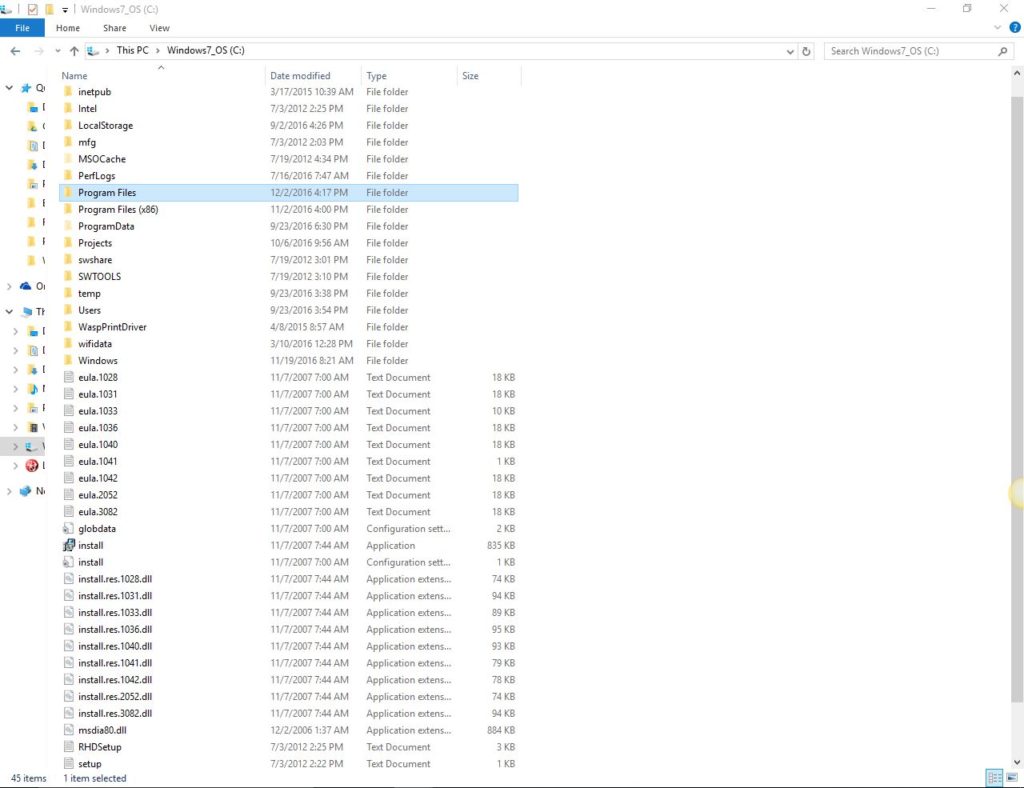
Task: Click This PC in the breadcrumb path
Action: [133, 50]
